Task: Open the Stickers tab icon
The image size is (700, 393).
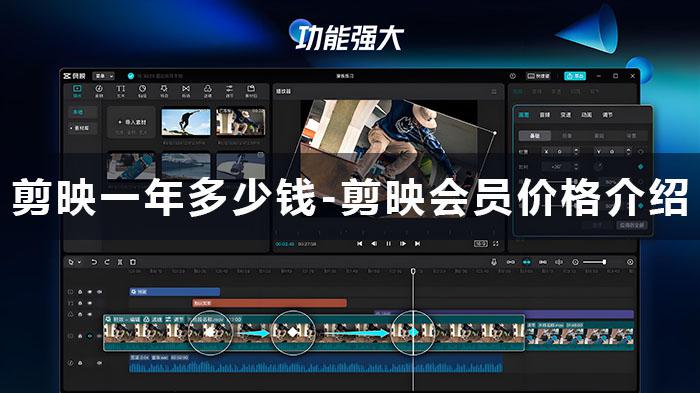Action: (x=142, y=91)
